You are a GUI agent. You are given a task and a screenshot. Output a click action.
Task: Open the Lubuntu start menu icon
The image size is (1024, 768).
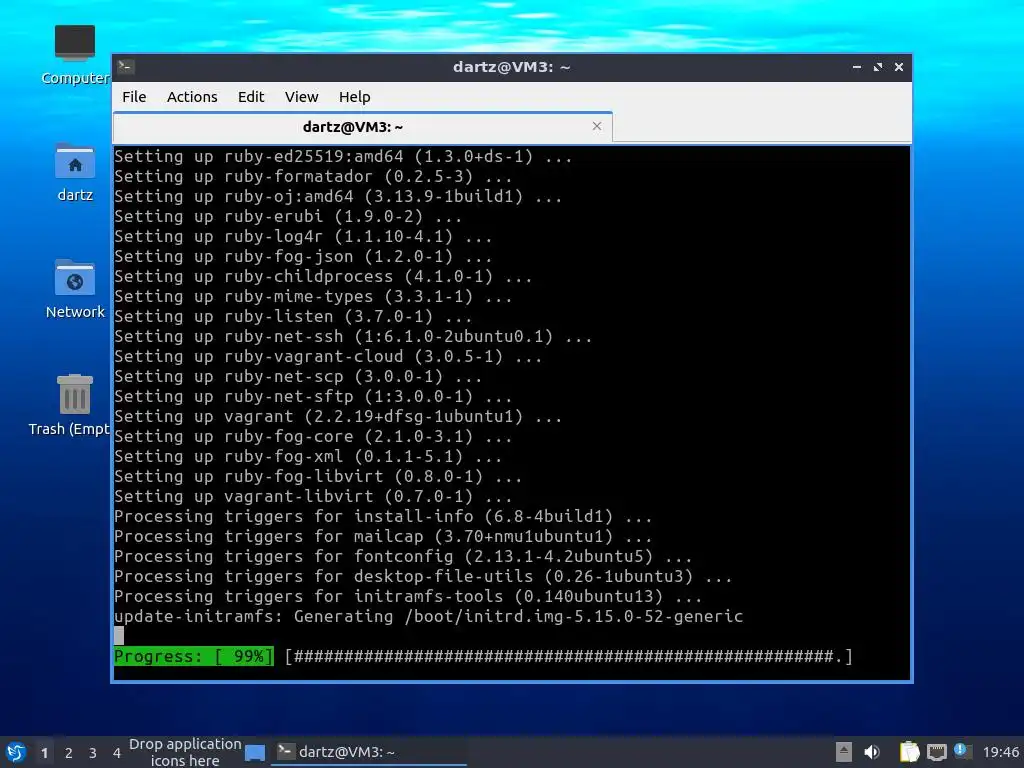16,752
